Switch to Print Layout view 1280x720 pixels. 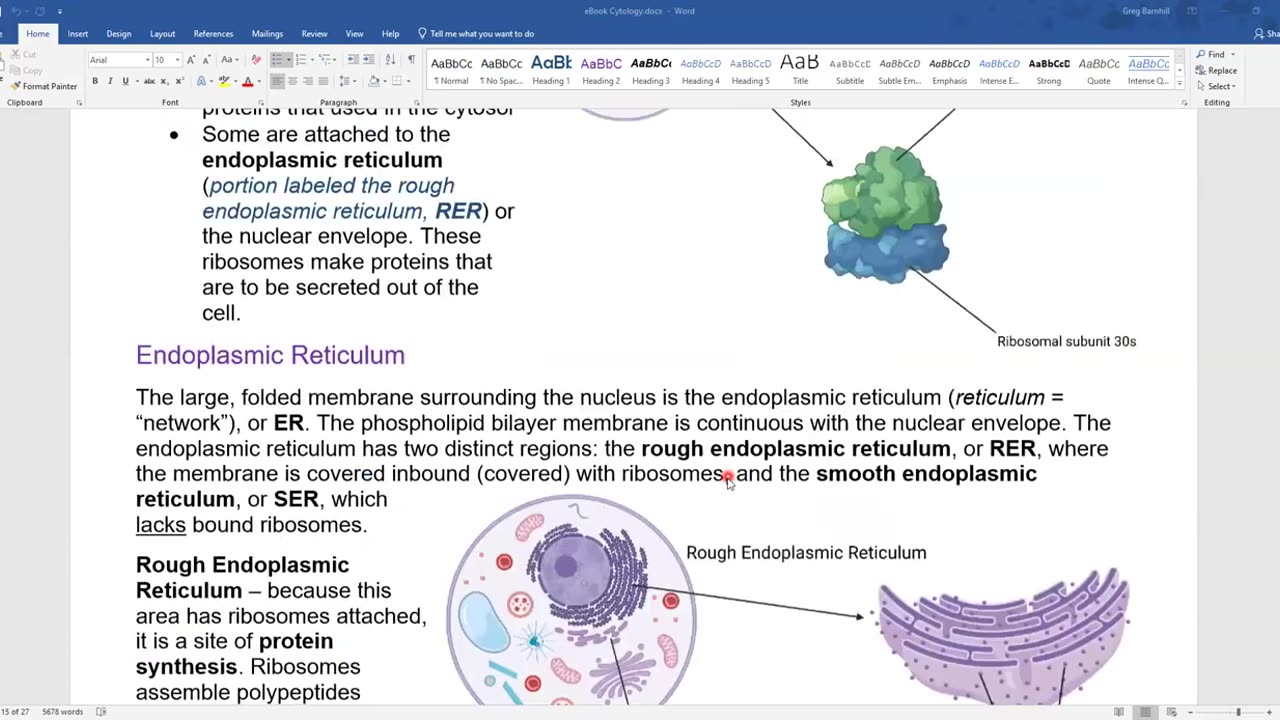click(x=1145, y=712)
